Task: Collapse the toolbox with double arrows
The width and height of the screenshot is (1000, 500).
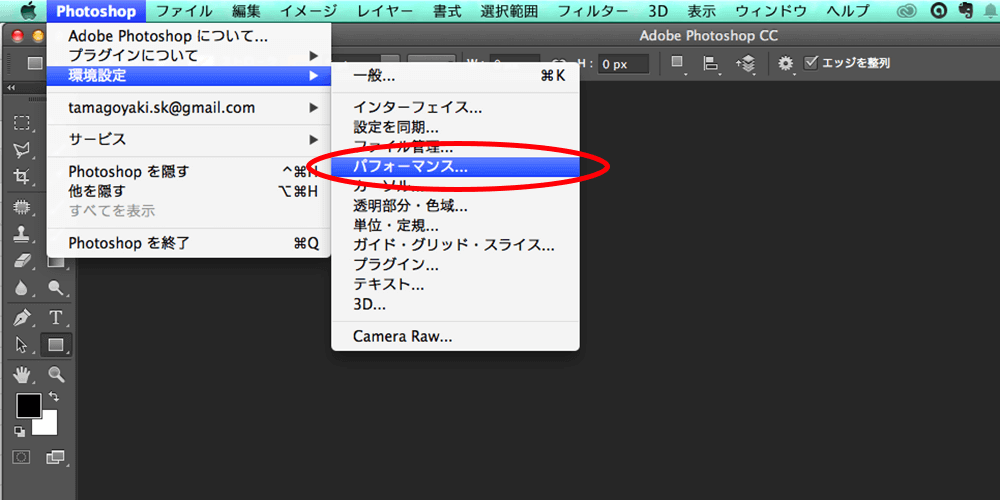Action: [11, 88]
